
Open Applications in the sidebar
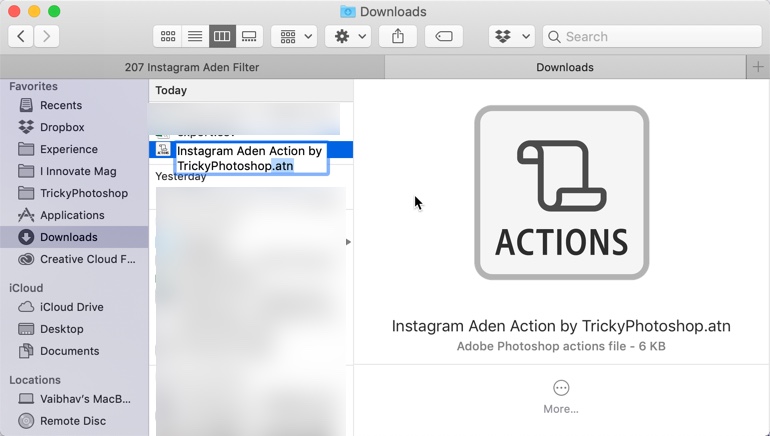74,215
